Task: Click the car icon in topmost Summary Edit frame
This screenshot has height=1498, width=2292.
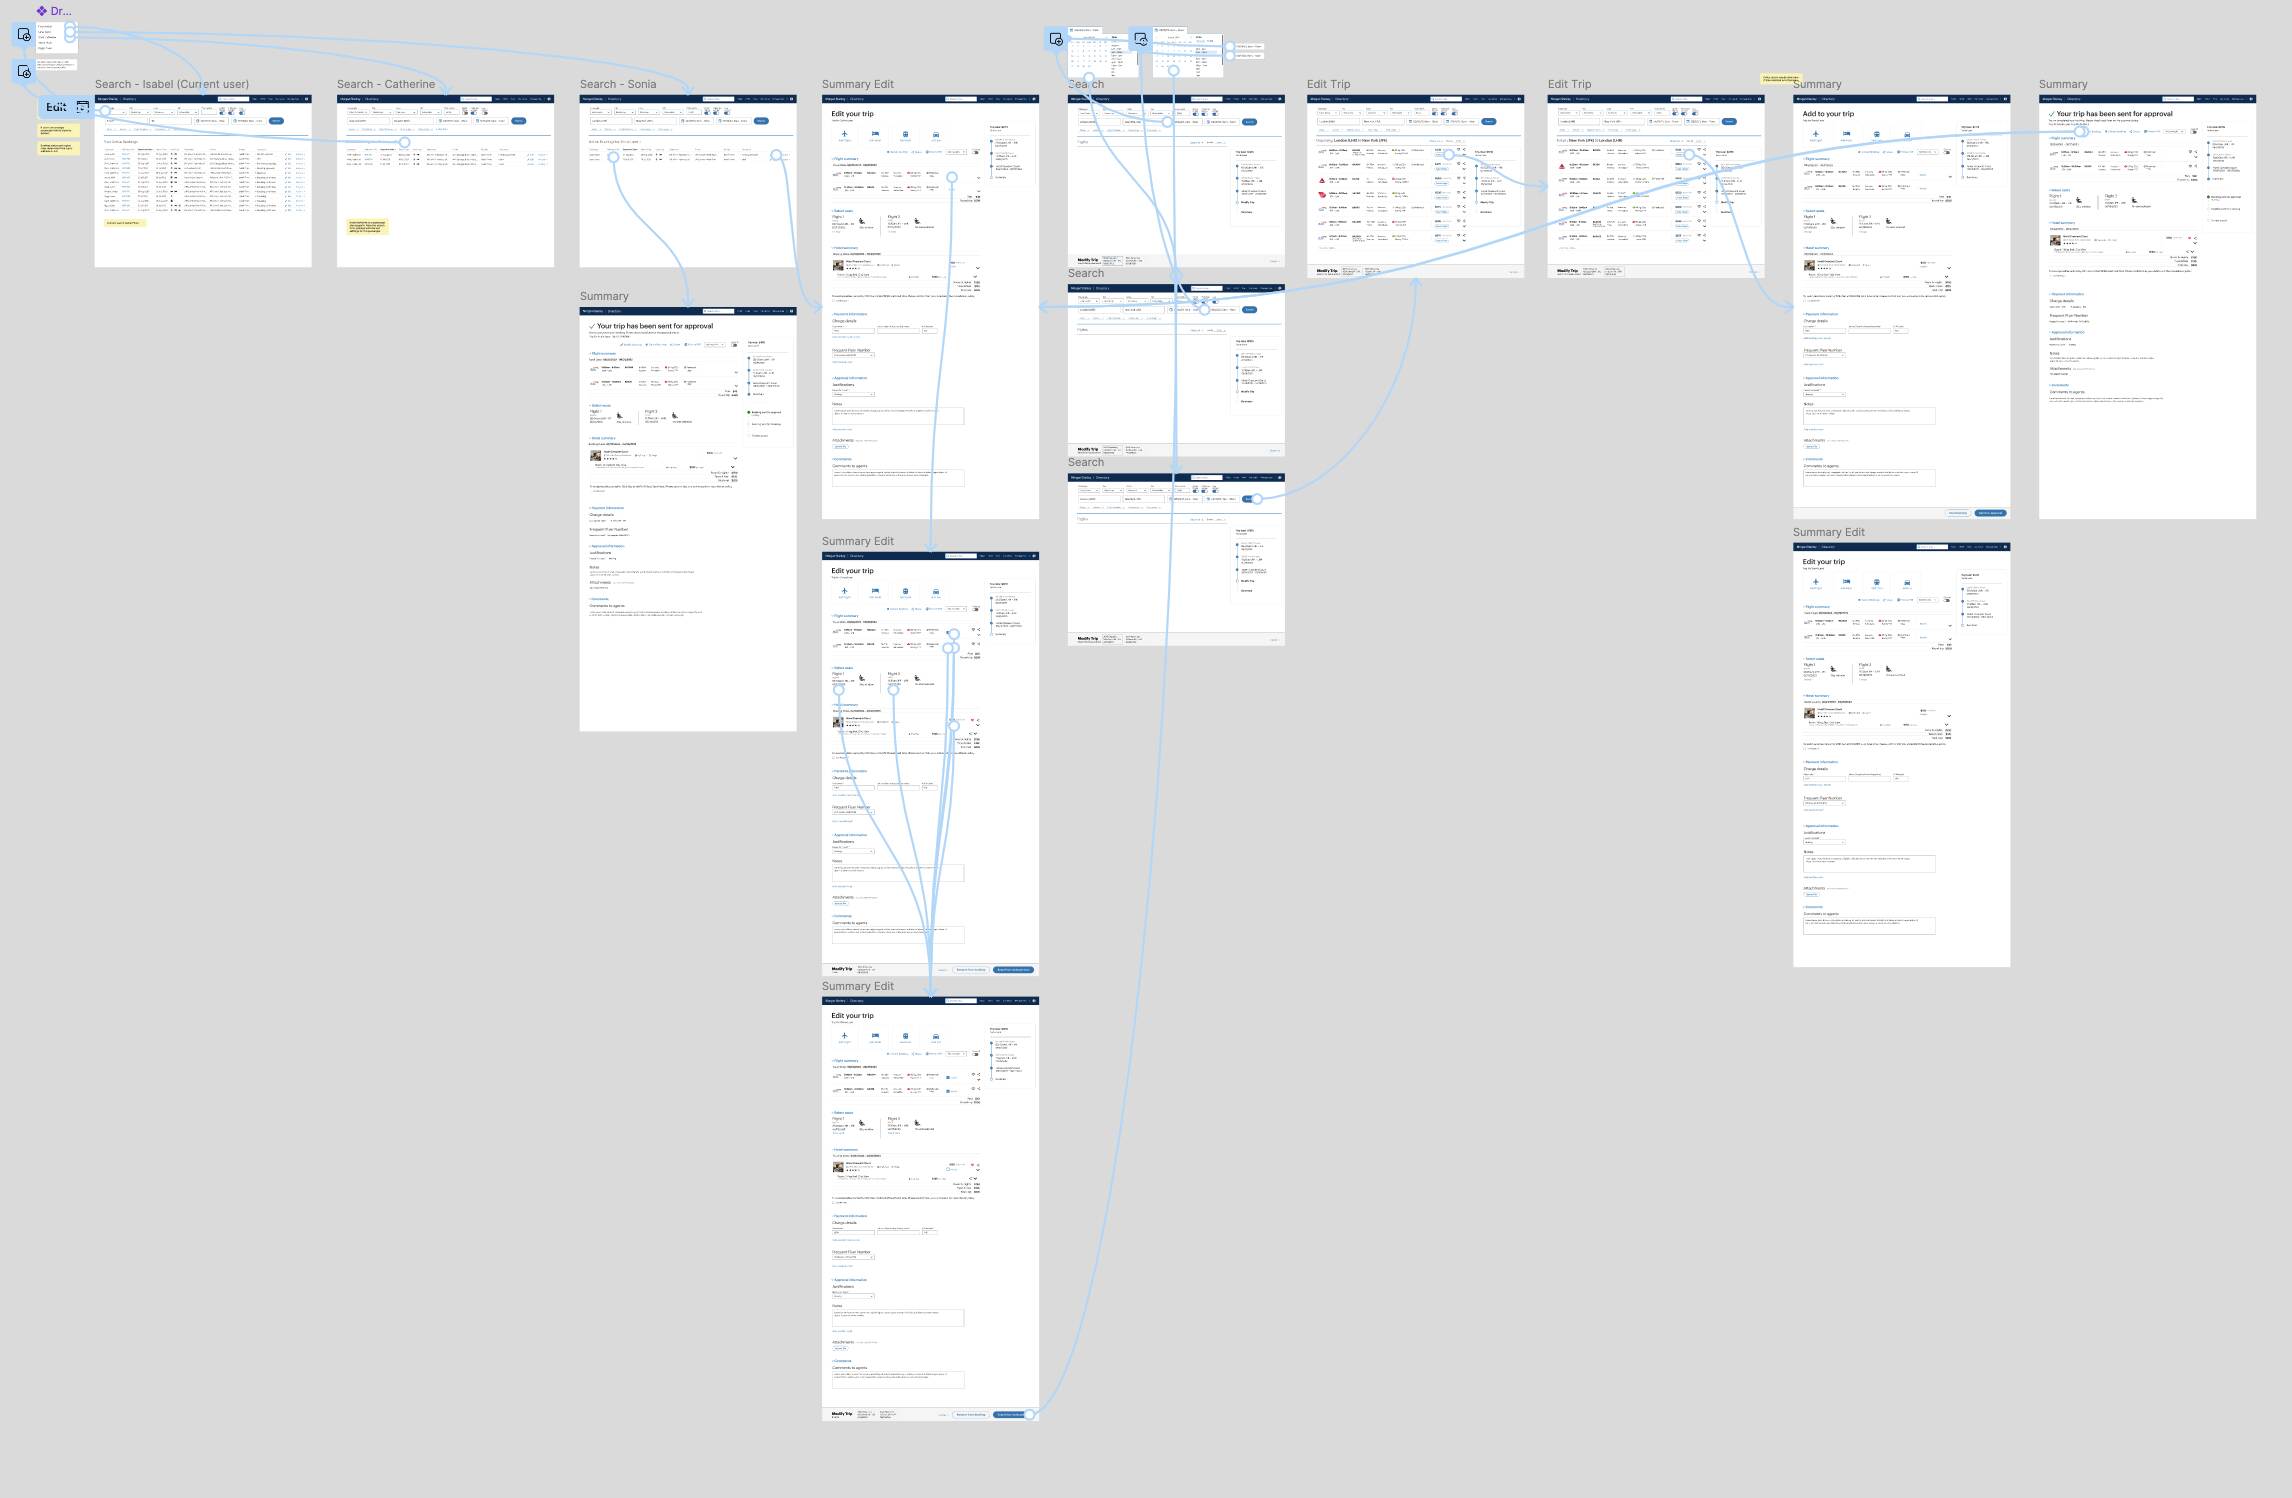Action: click(x=936, y=134)
